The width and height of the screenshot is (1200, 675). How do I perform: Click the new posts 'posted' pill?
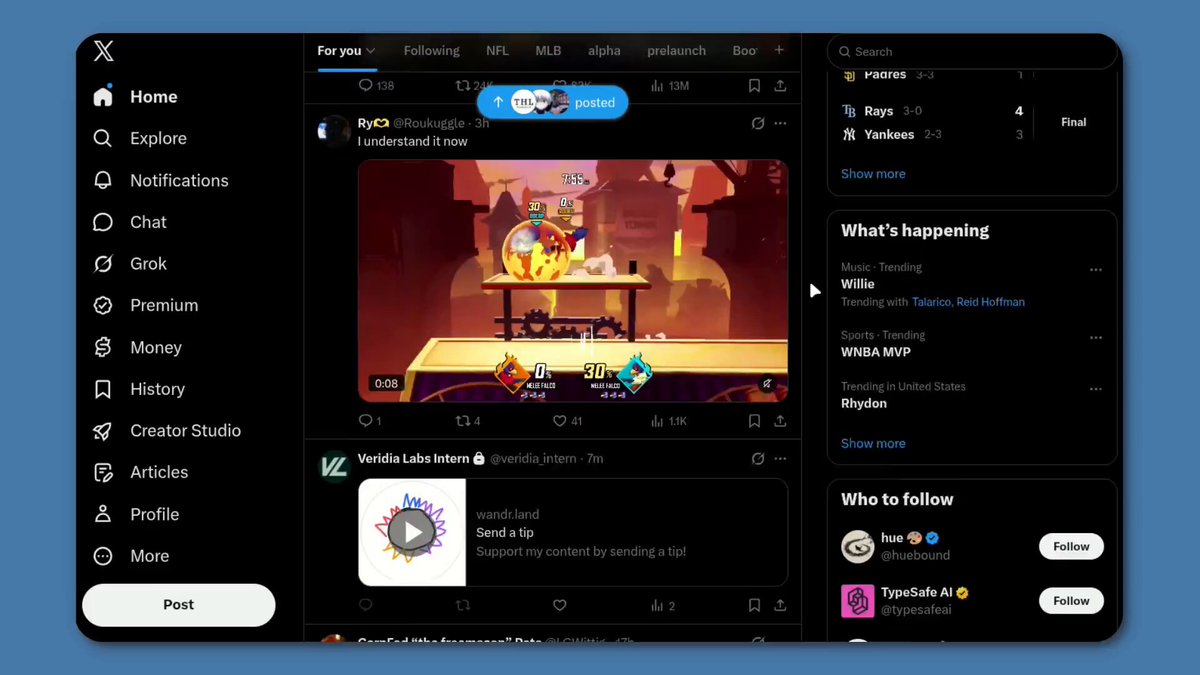click(x=552, y=102)
